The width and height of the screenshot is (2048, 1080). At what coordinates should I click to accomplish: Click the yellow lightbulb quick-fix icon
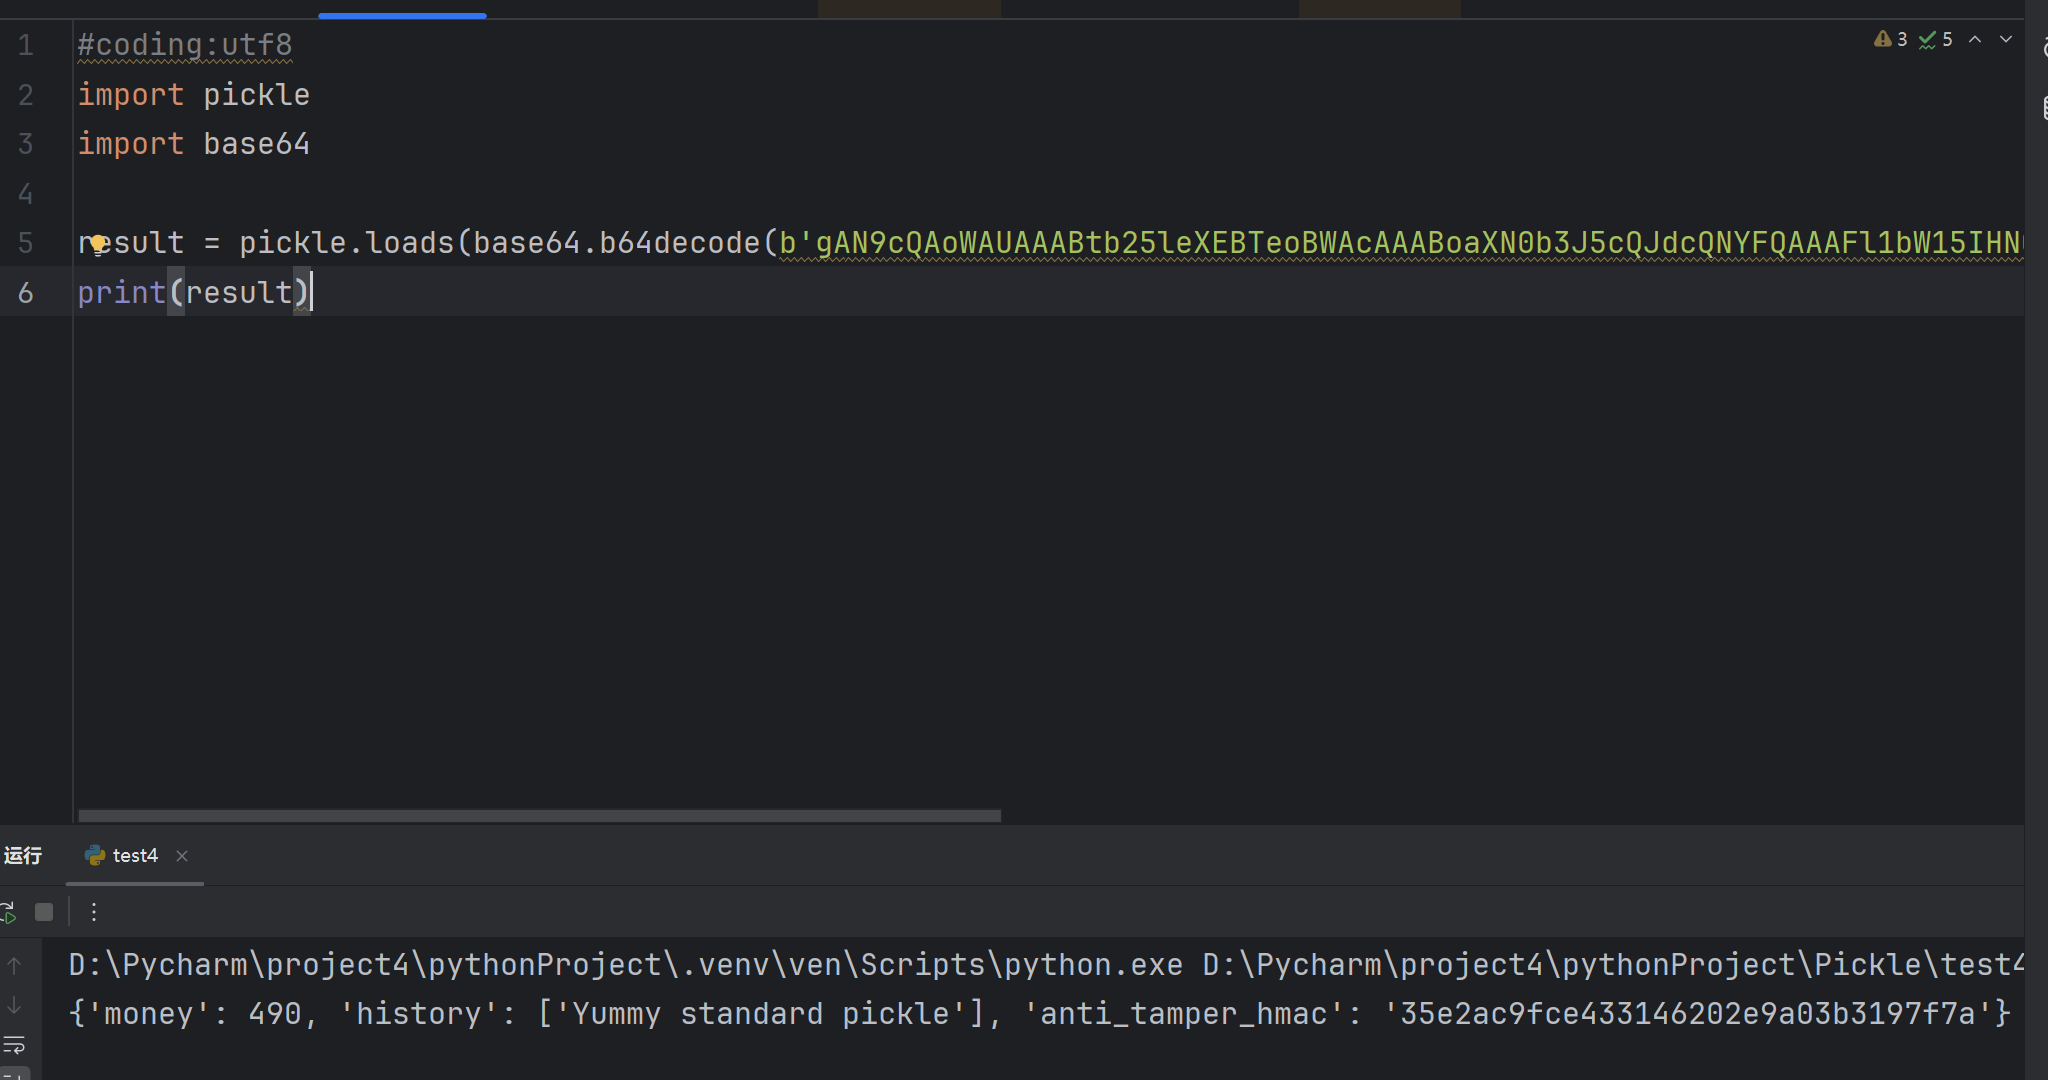[97, 244]
